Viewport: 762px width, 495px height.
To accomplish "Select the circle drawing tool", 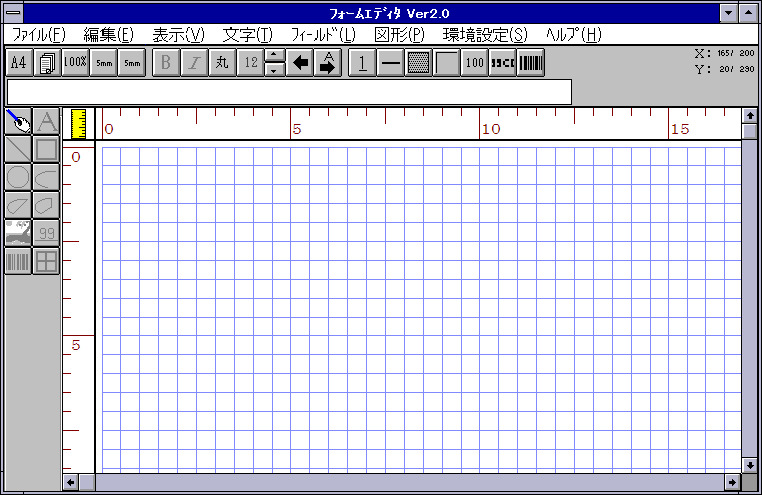I will [18, 177].
